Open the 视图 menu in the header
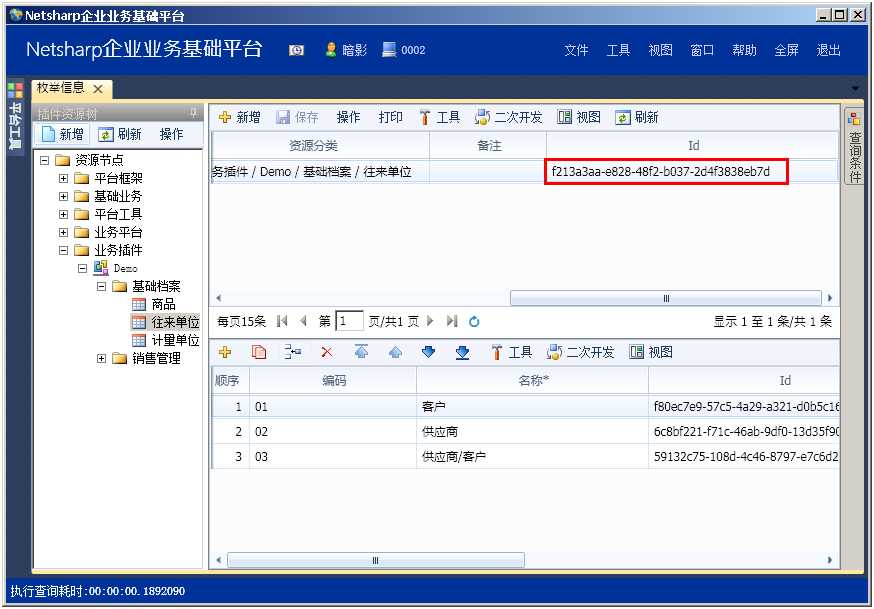Viewport: 874px width, 609px height. (661, 50)
